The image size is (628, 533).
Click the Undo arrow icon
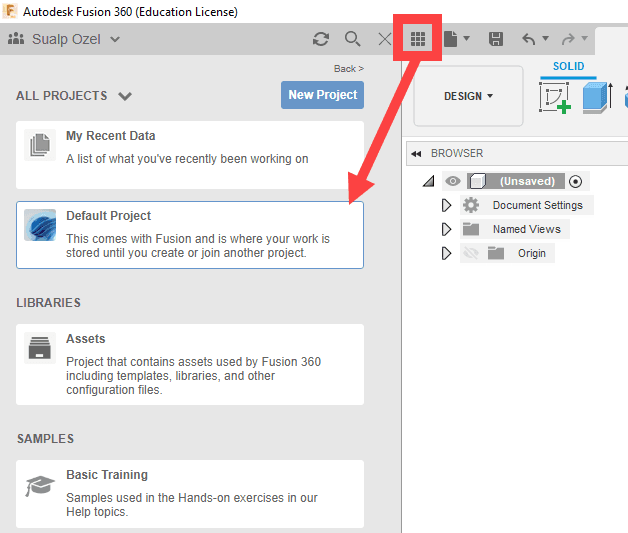529,39
